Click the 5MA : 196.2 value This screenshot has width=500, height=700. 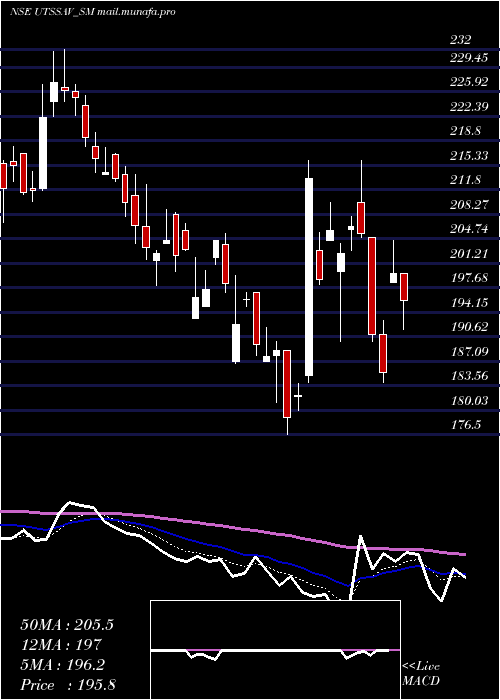[x=63, y=665]
